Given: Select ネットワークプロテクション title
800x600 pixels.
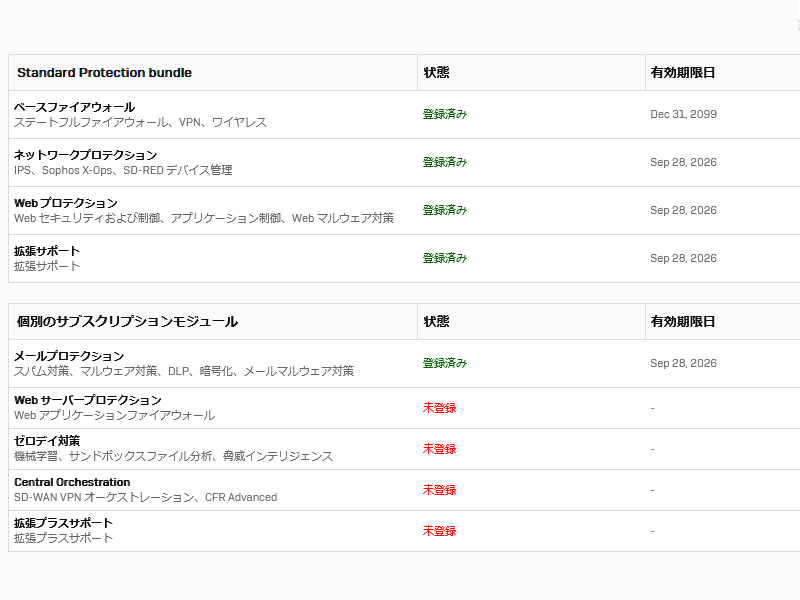Looking at the screenshot, I should click(x=86, y=155).
